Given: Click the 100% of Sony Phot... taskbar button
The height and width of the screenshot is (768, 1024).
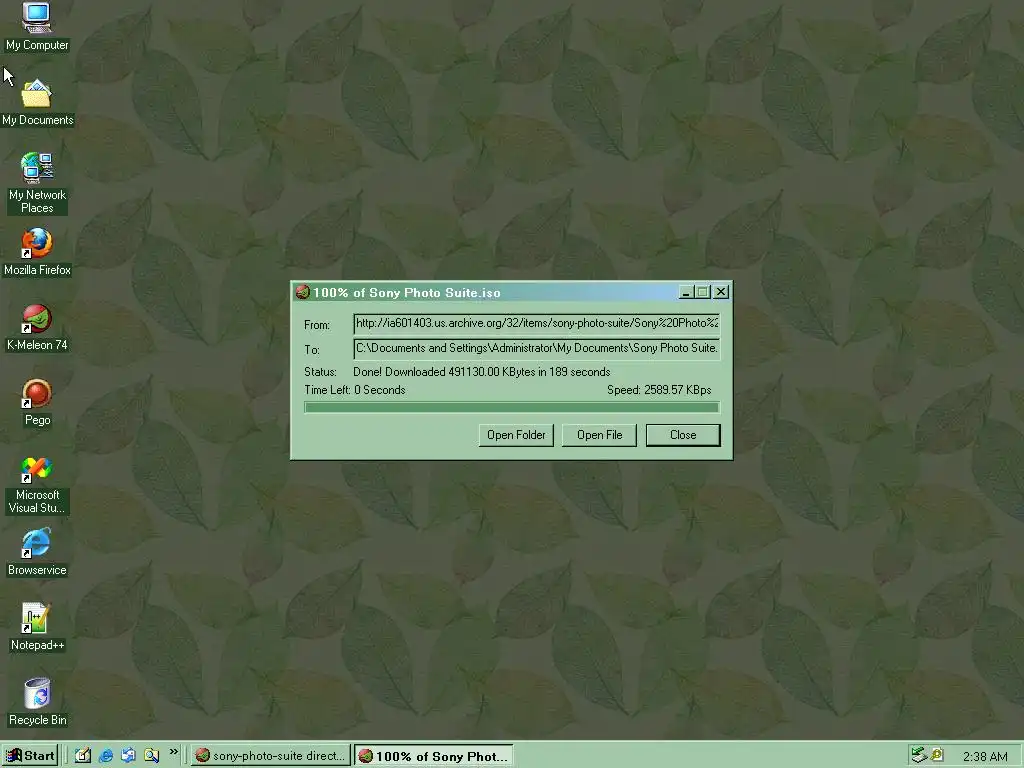Looking at the screenshot, I should (434, 756).
